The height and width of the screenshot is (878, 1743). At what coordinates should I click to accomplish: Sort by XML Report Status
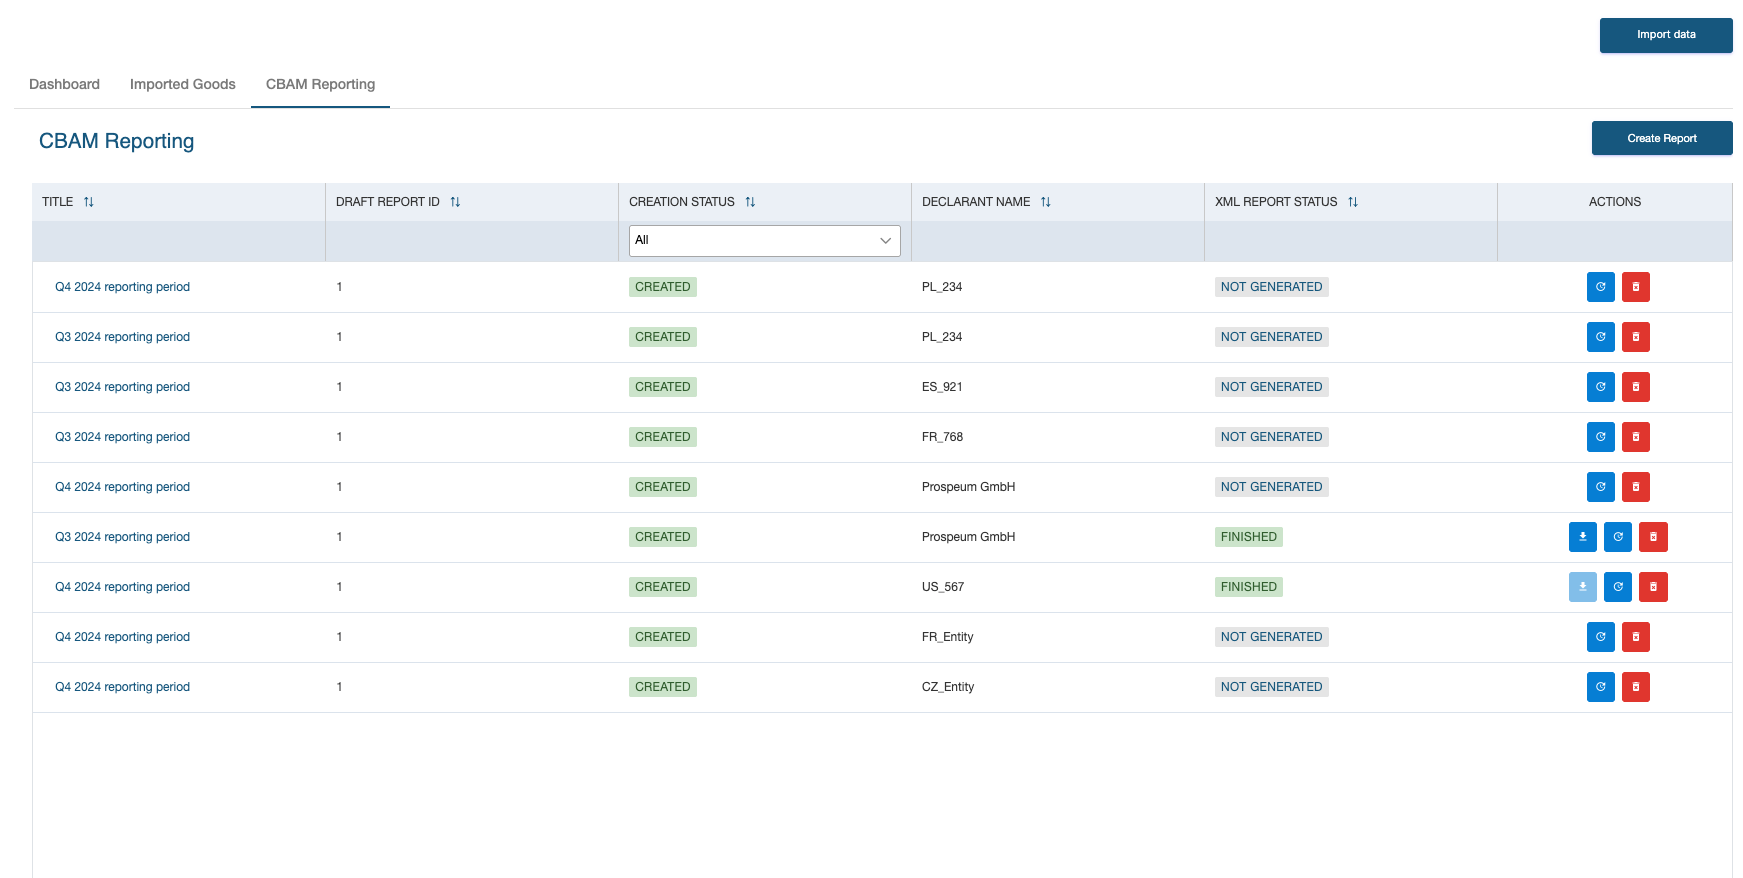point(1353,202)
